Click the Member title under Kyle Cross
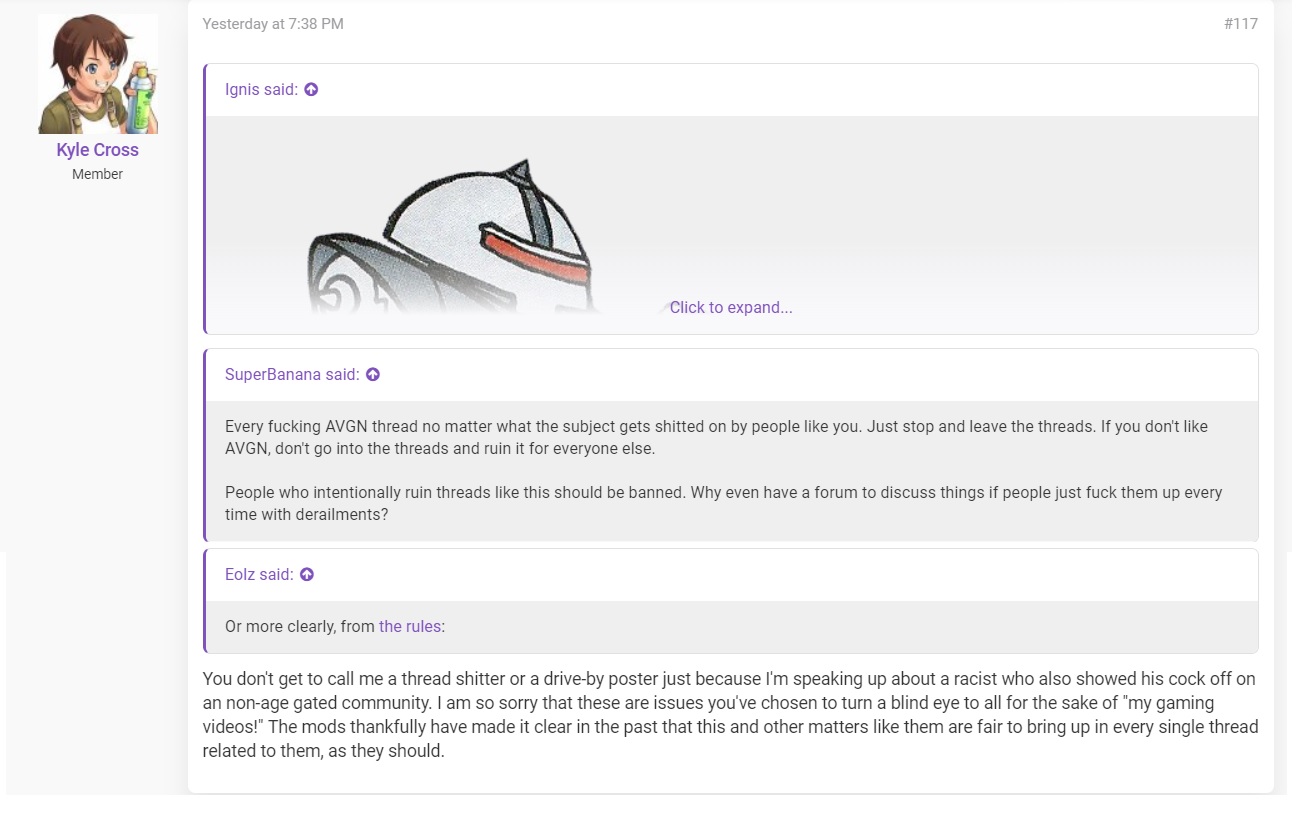This screenshot has width=1302, height=832. click(98, 174)
